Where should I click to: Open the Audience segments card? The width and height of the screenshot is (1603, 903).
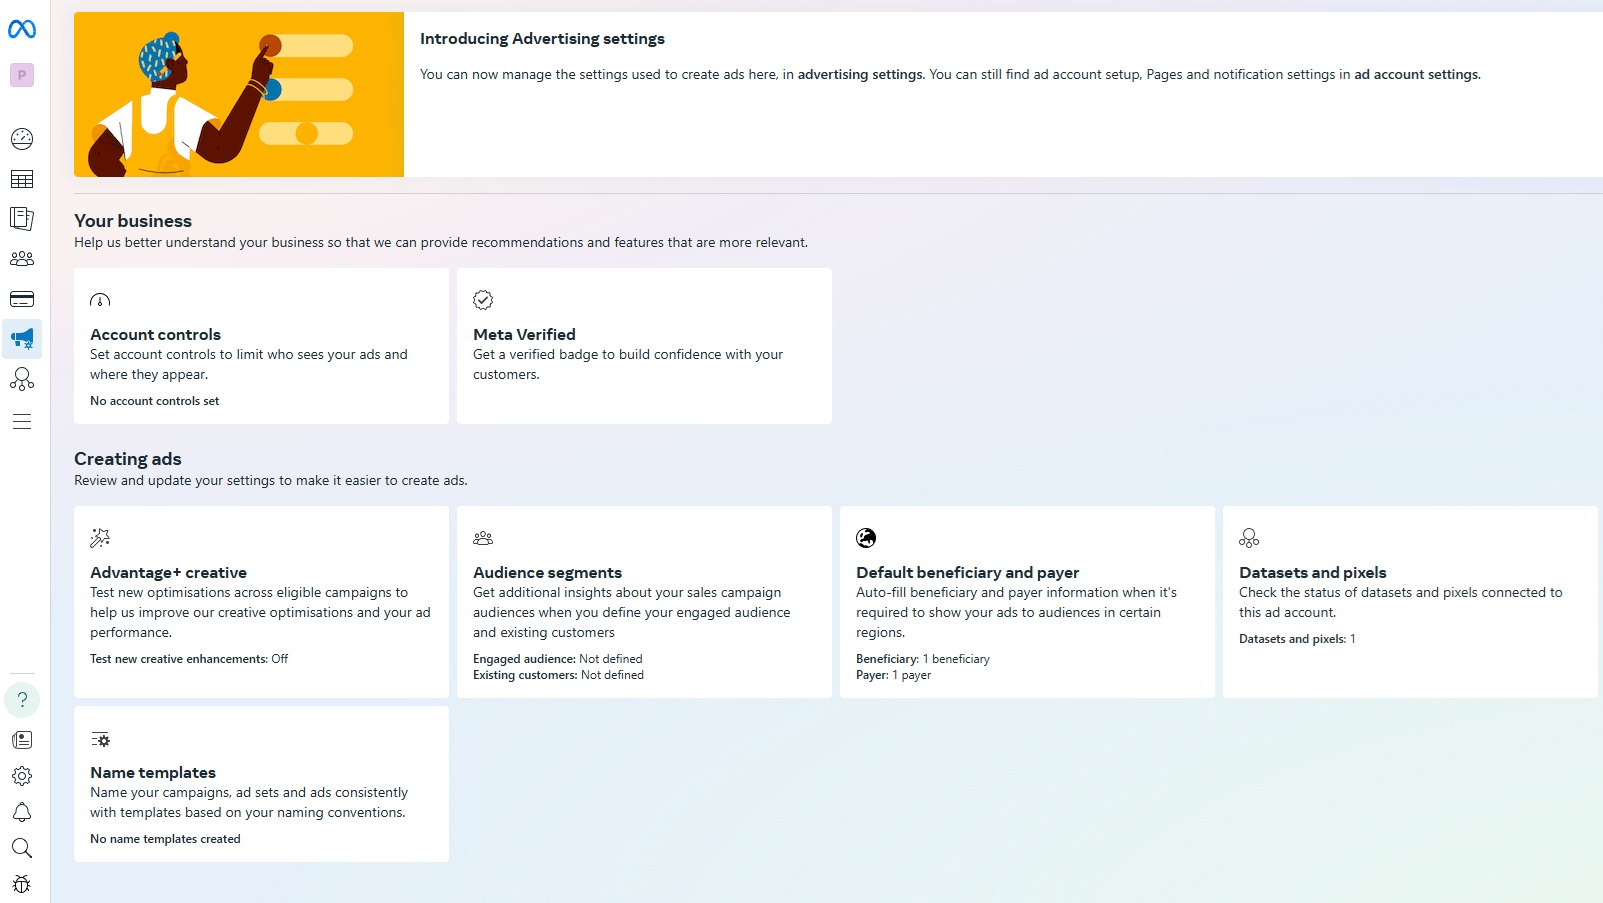[x=644, y=602]
